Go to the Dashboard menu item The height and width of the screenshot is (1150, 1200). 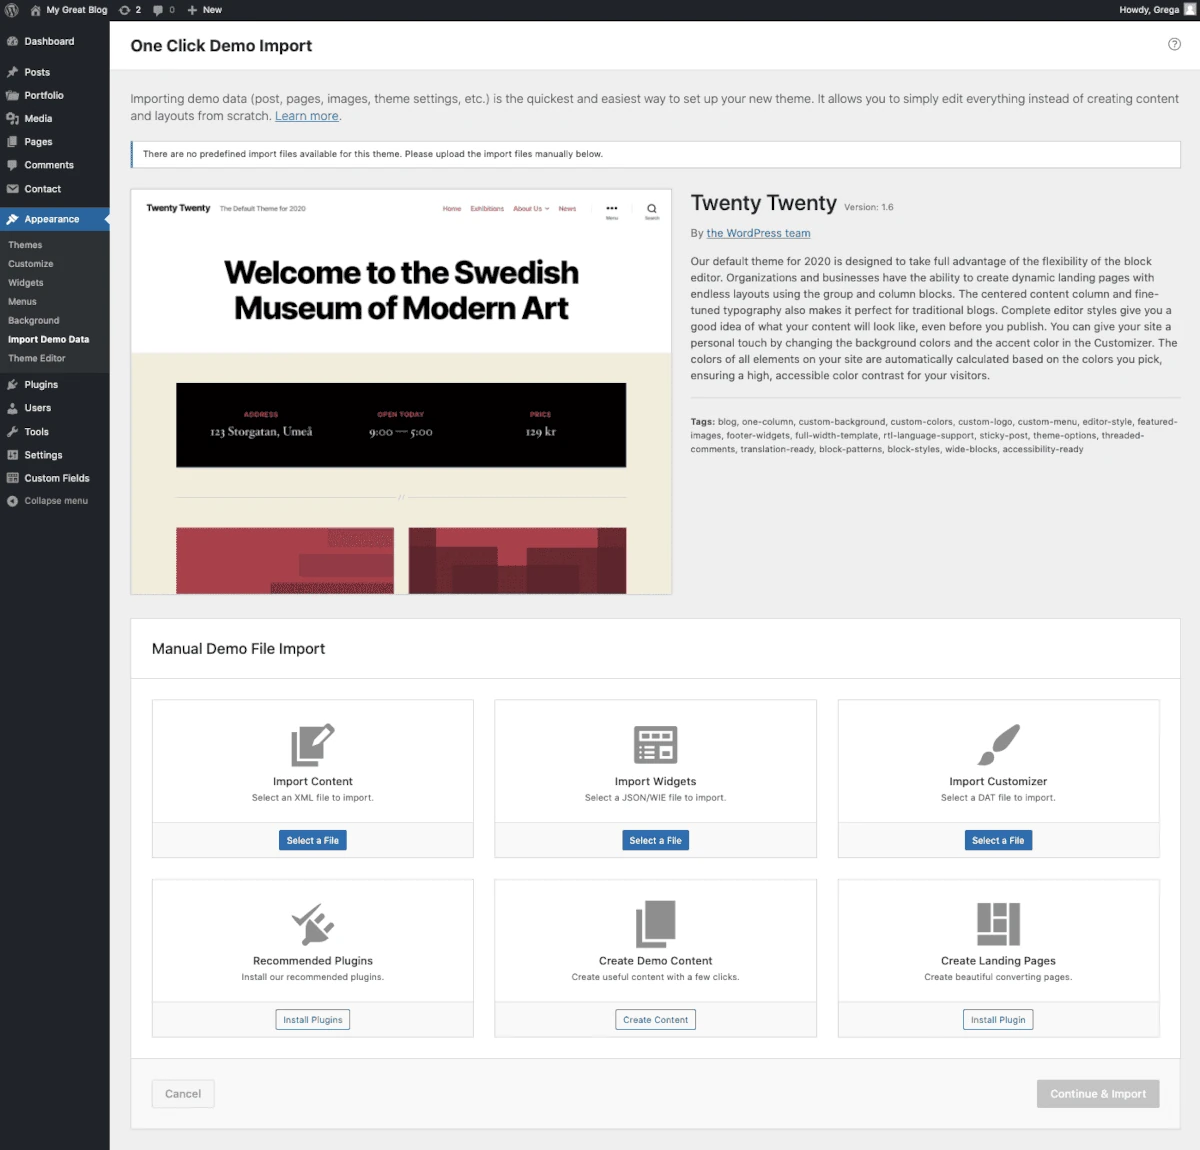coord(55,41)
